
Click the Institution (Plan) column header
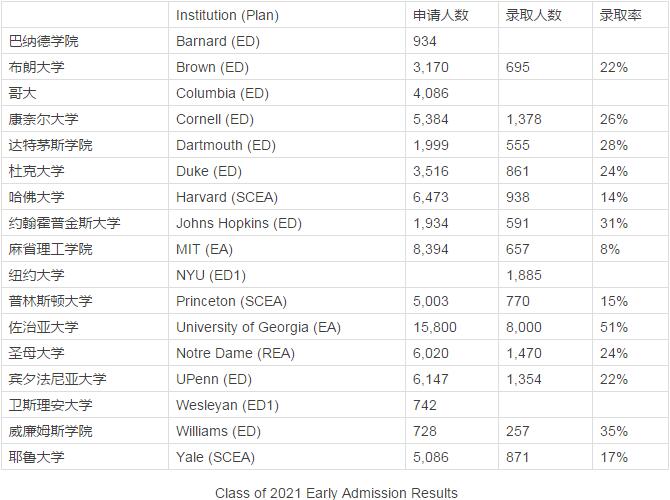pos(227,15)
